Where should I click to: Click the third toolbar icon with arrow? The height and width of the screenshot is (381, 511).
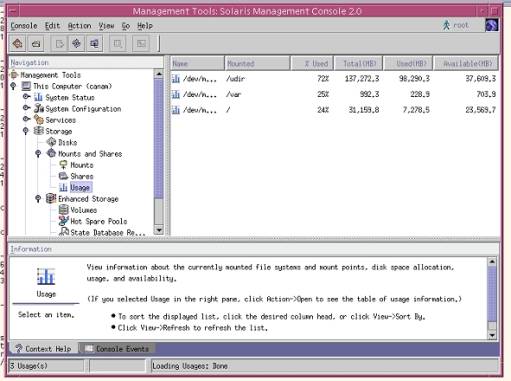59,43
